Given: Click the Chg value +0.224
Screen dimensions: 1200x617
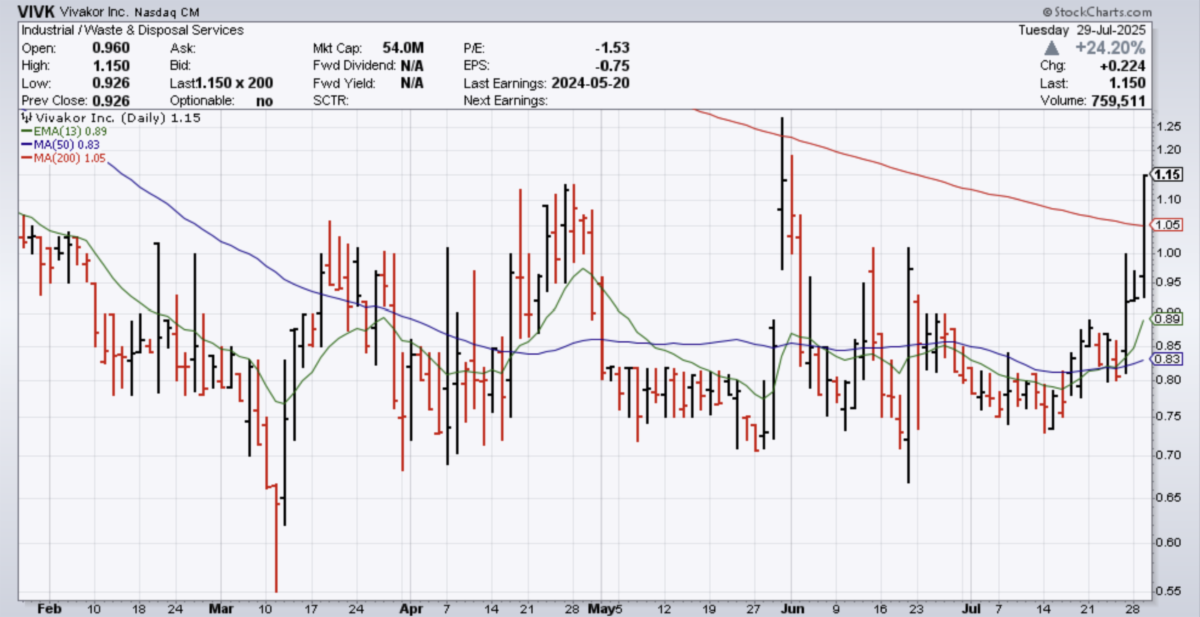Looking at the screenshot, I should click(x=1123, y=65).
